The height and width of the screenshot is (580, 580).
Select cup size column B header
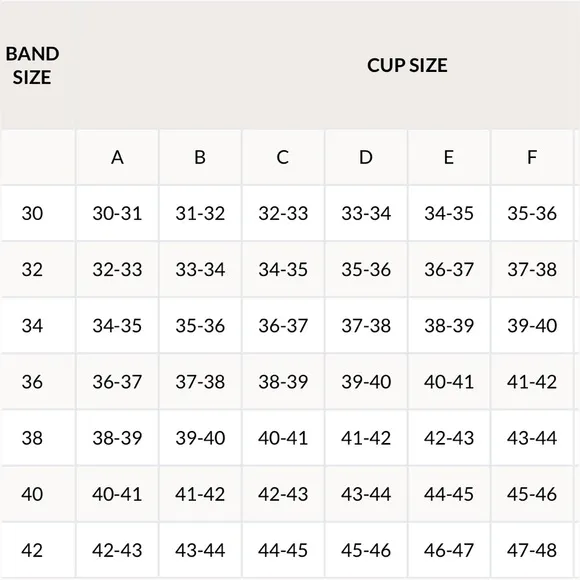pos(200,157)
